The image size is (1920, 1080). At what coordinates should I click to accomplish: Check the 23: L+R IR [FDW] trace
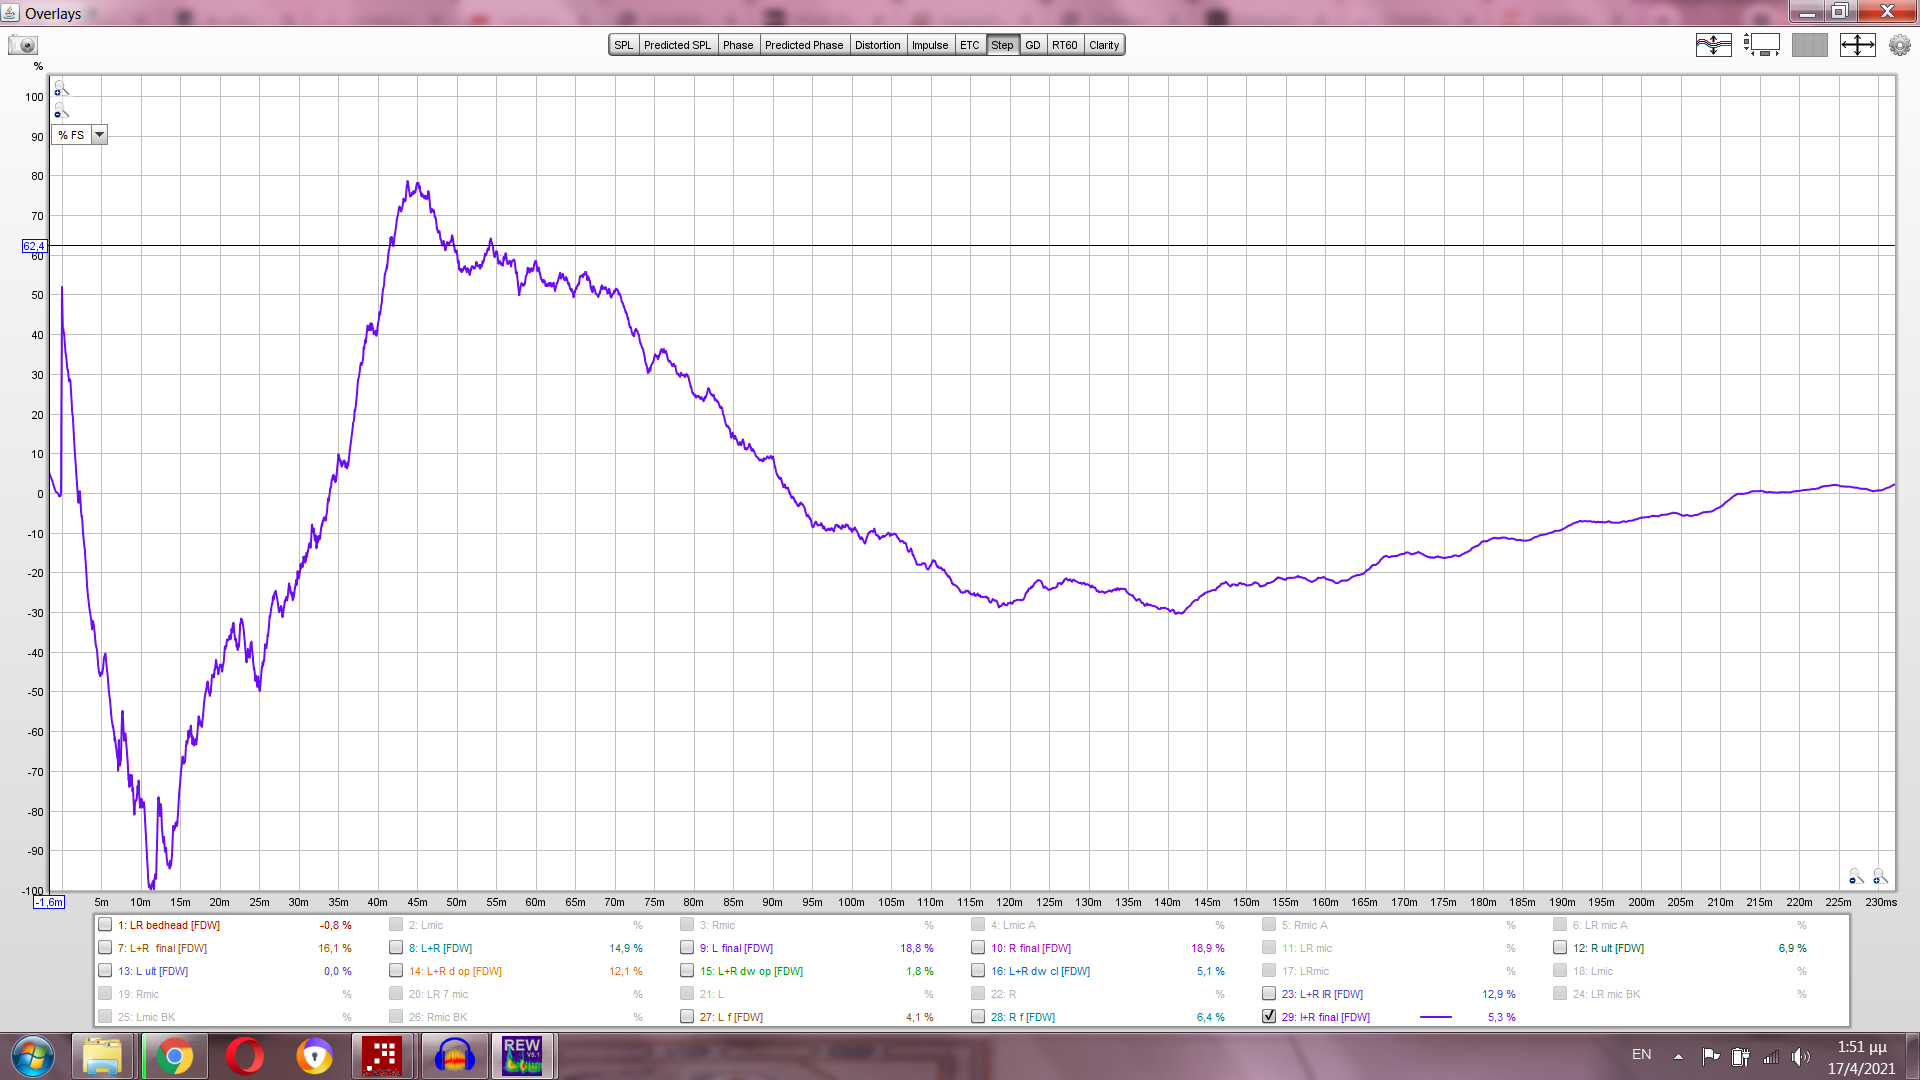coord(1269,994)
